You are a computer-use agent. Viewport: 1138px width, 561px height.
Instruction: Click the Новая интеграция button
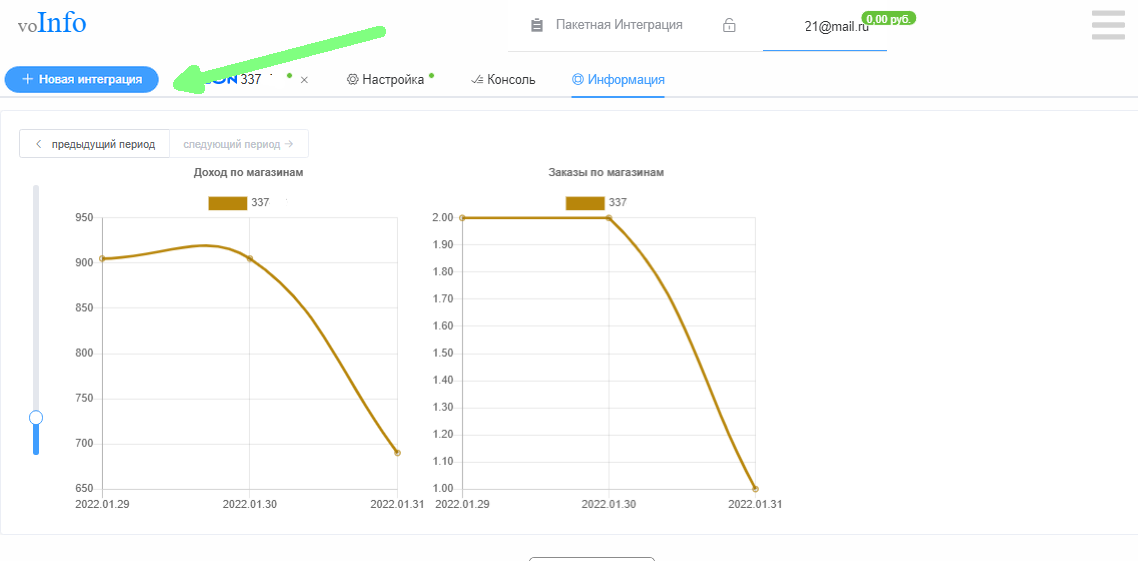[x=81, y=79]
